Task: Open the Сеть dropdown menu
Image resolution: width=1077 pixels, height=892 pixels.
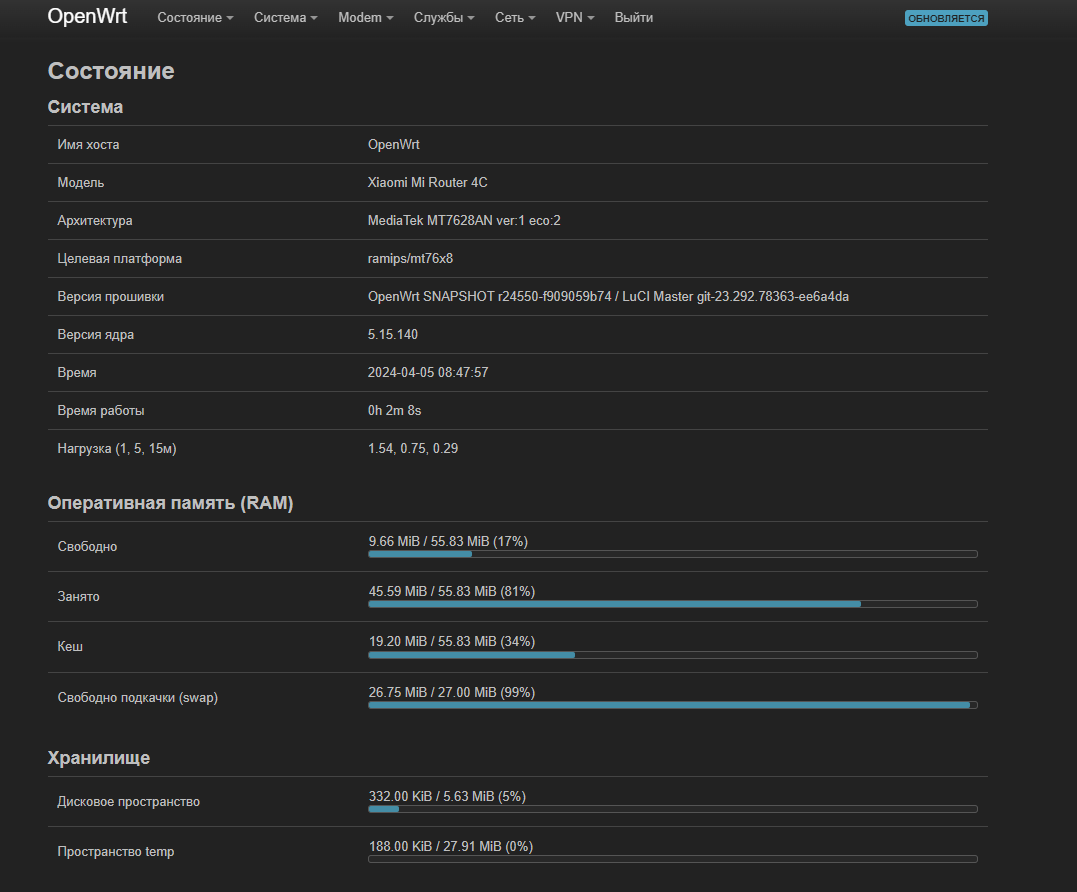Action: point(514,17)
